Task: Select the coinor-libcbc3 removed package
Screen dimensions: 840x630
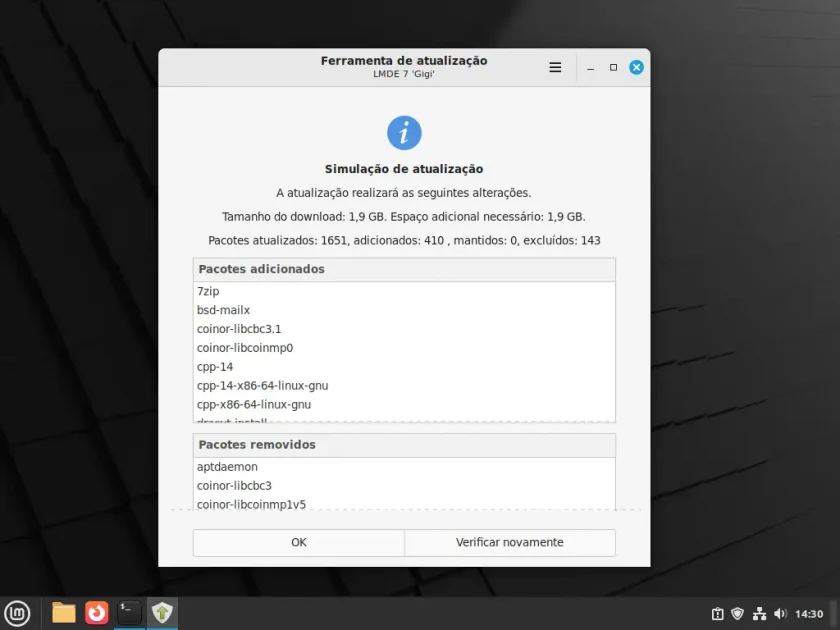Action: click(x=404, y=486)
